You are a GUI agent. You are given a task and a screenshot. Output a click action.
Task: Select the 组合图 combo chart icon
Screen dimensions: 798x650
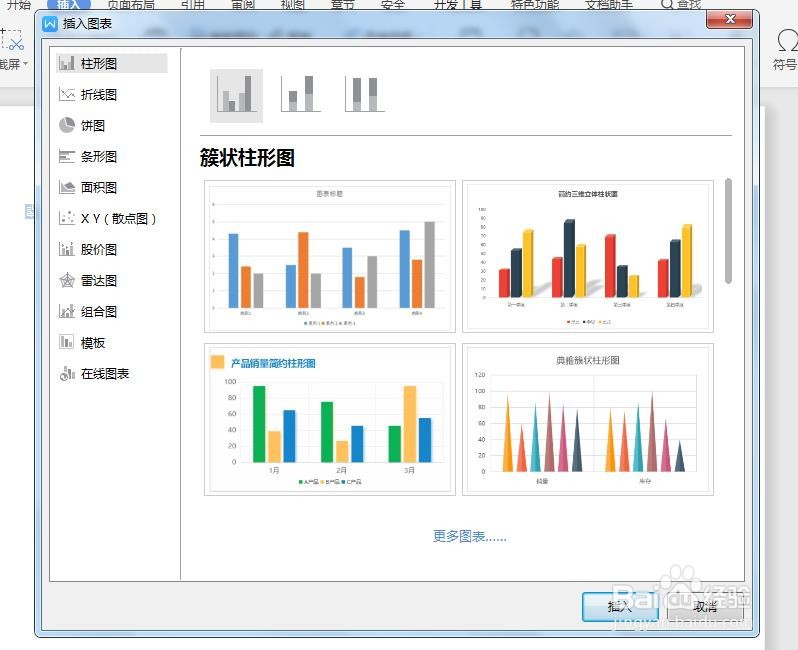(67, 312)
